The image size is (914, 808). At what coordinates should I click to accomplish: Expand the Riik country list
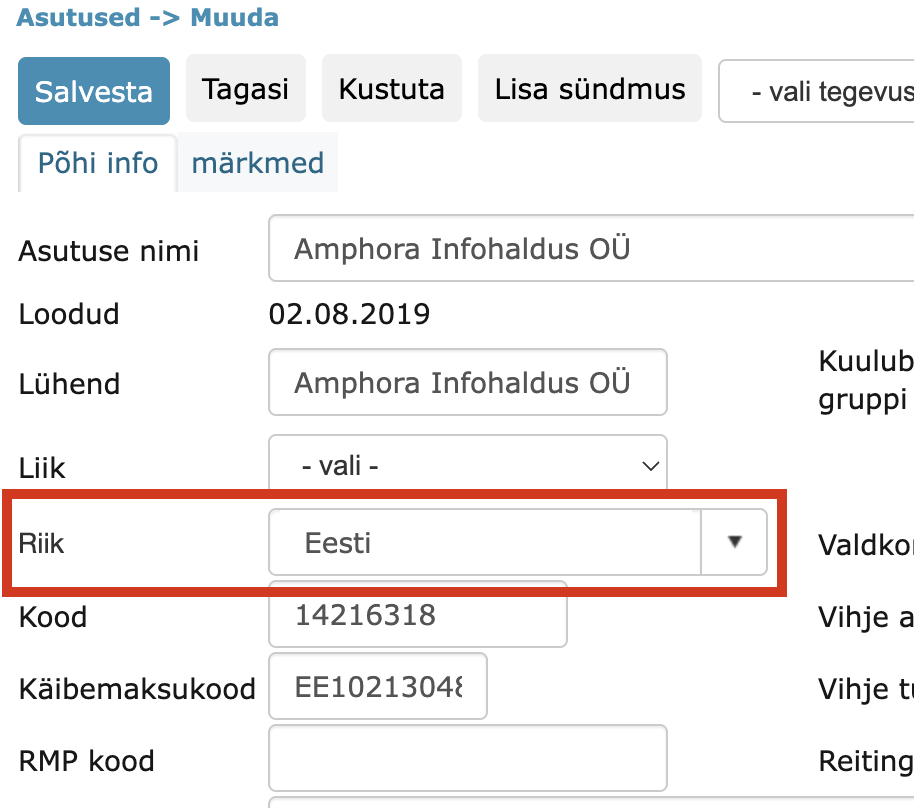735,542
